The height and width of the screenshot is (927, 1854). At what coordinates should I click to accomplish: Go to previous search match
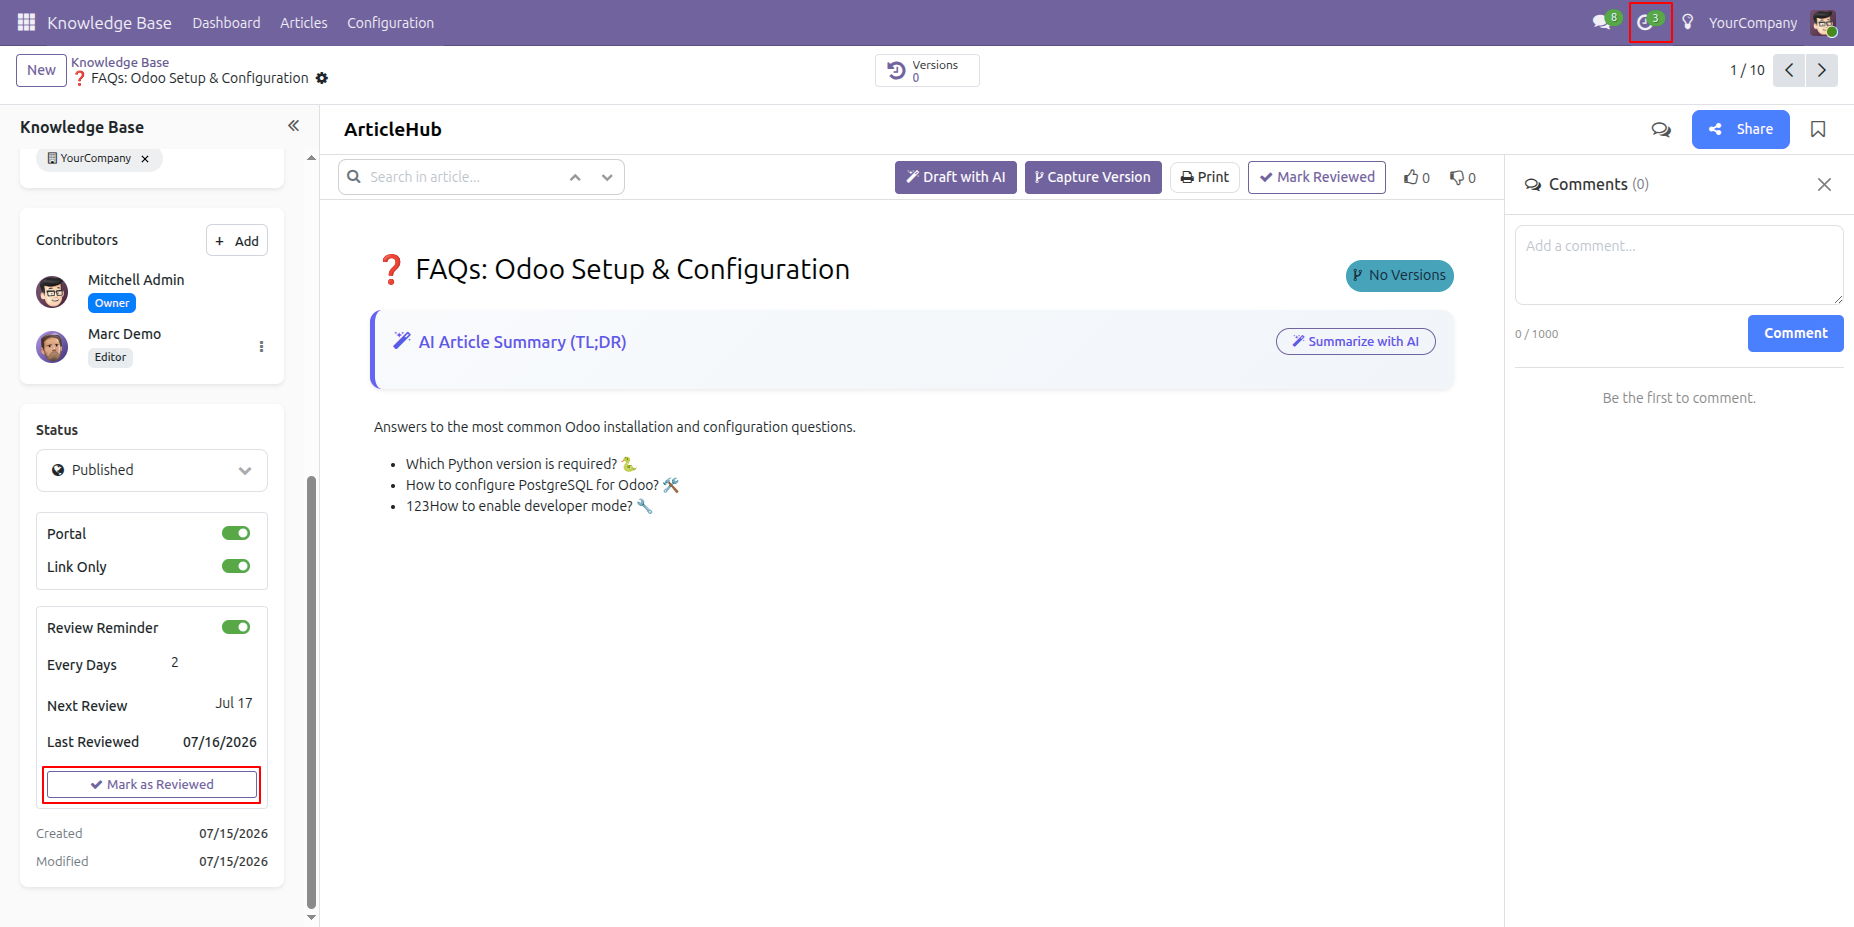coord(575,177)
